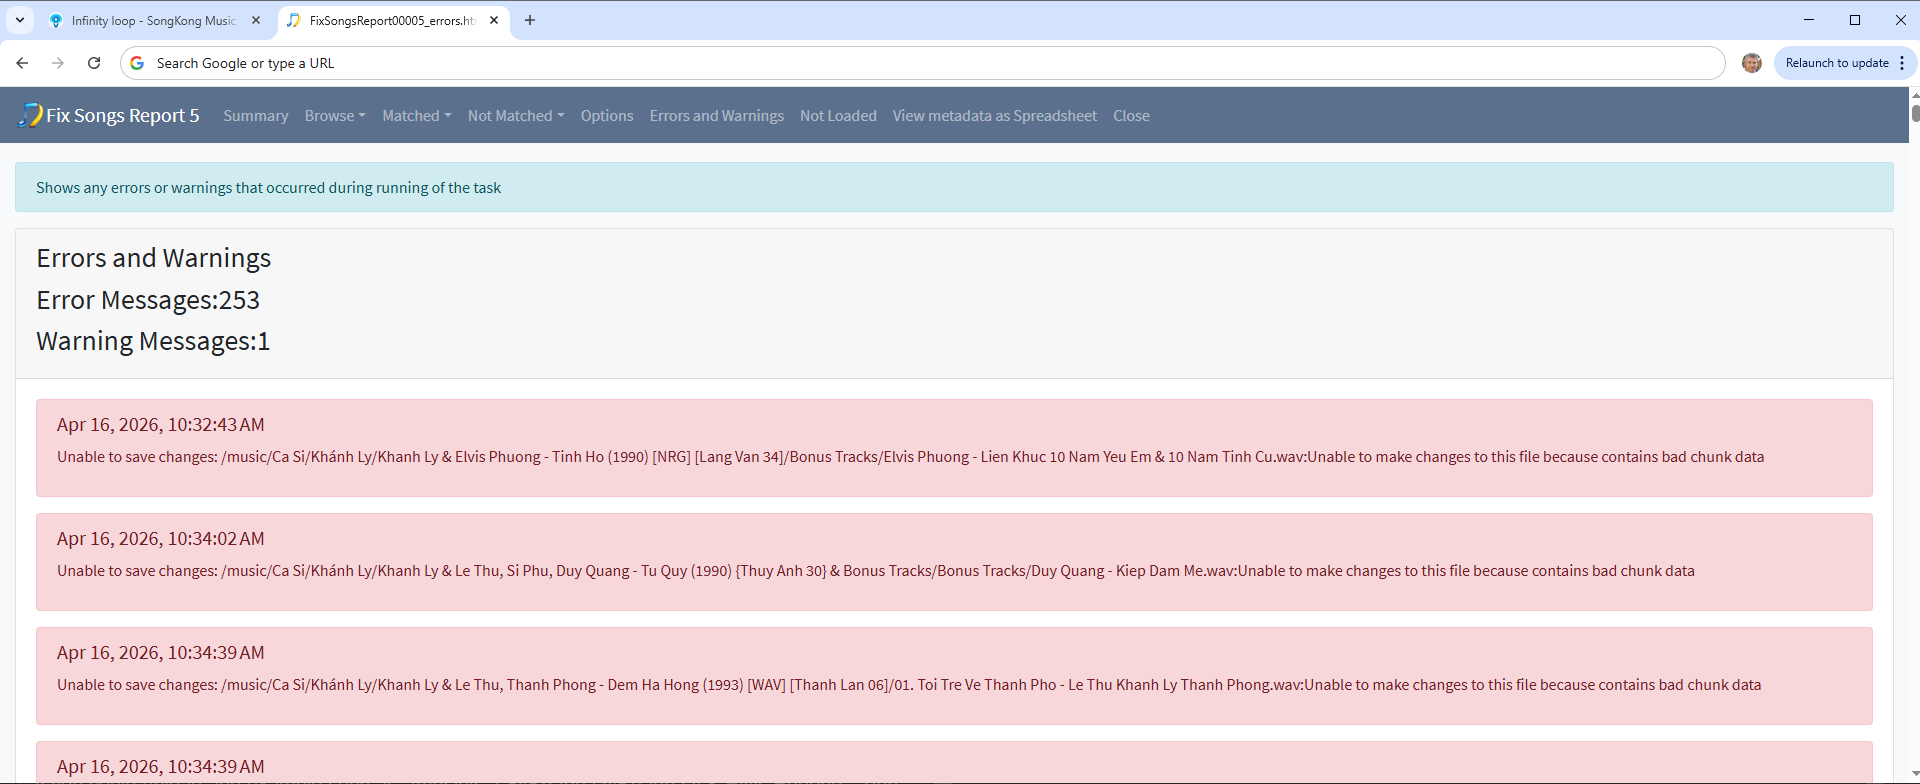Click the browser forward arrow icon

[x=58, y=63]
